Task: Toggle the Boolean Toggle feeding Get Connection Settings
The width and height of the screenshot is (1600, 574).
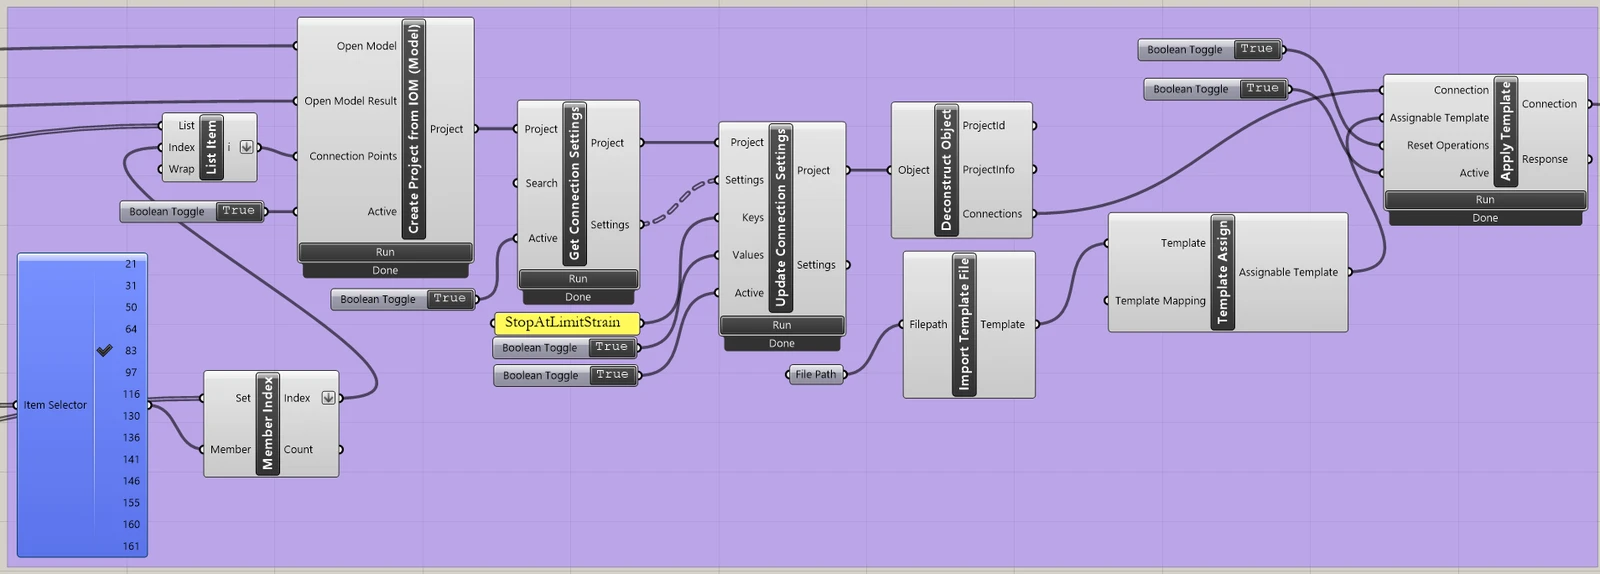Action: tap(450, 299)
